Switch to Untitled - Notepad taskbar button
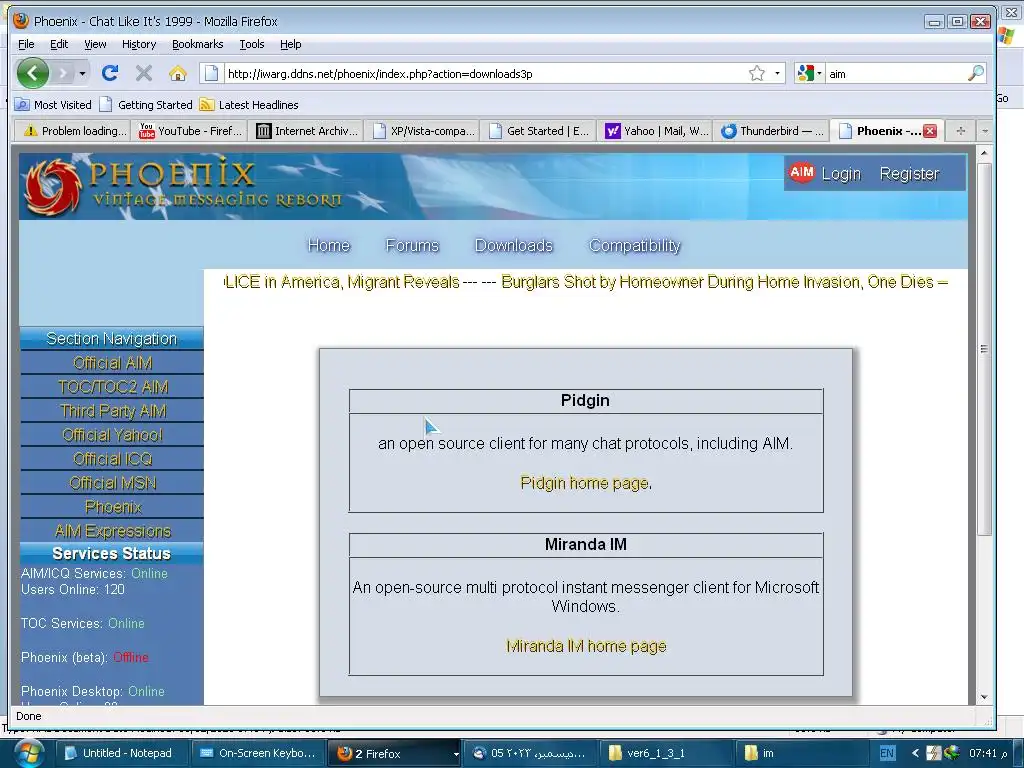1024x768 pixels. coord(120,753)
